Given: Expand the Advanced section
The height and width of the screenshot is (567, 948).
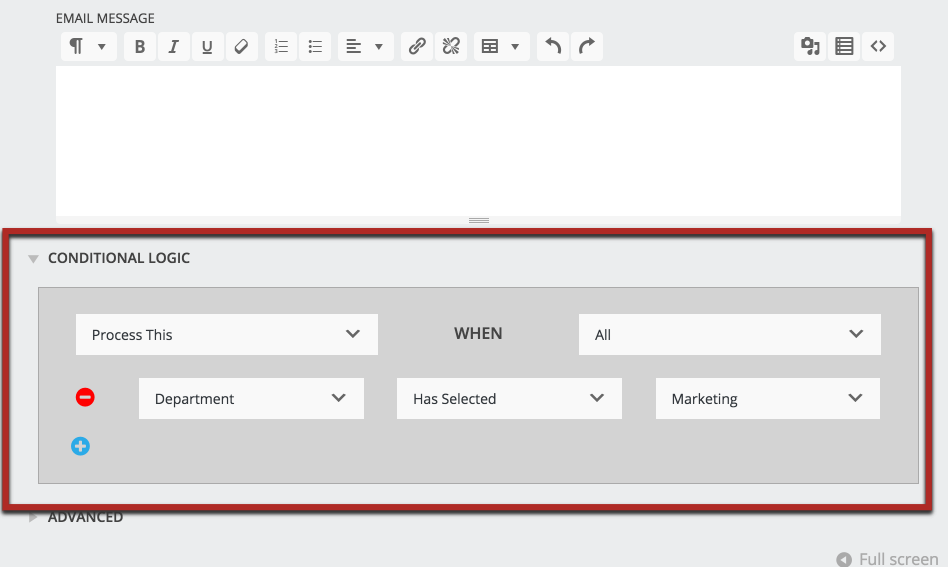Looking at the screenshot, I should [85, 517].
